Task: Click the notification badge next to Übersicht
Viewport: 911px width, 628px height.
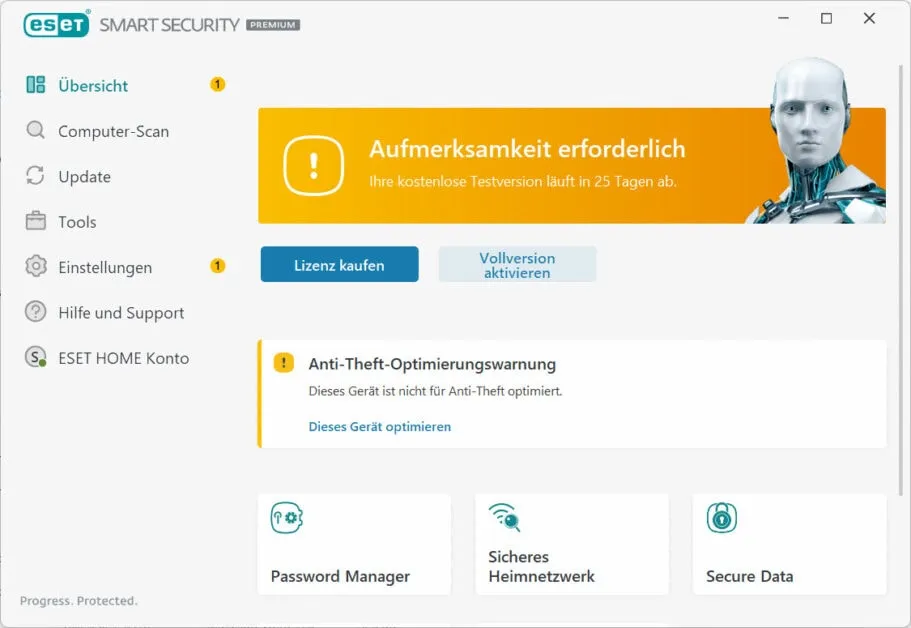Action: pyautogui.click(x=217, y=85)
